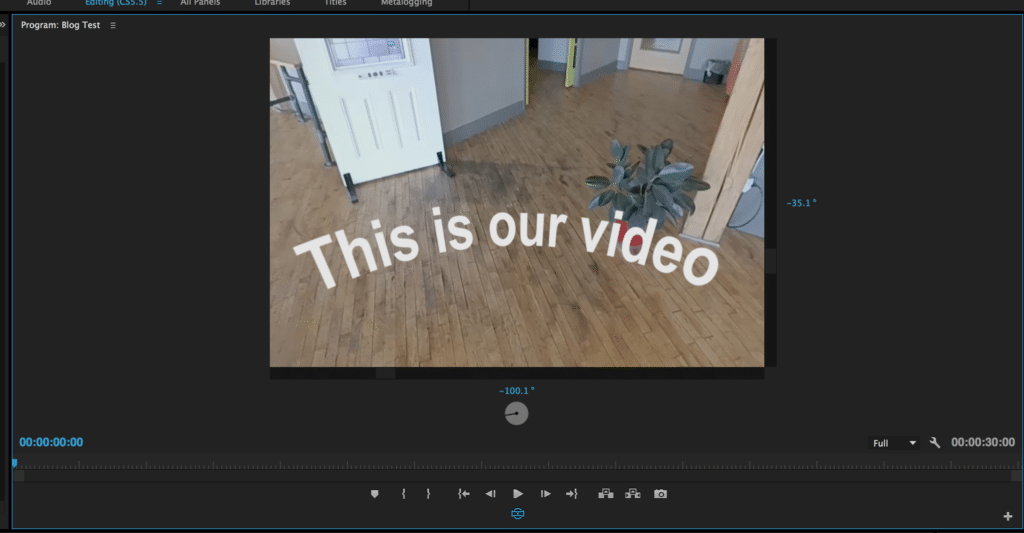Screen dimensions: 1024x533
Task: Go to In point icon
Action: pyautogui.click(x=464, y=494)
